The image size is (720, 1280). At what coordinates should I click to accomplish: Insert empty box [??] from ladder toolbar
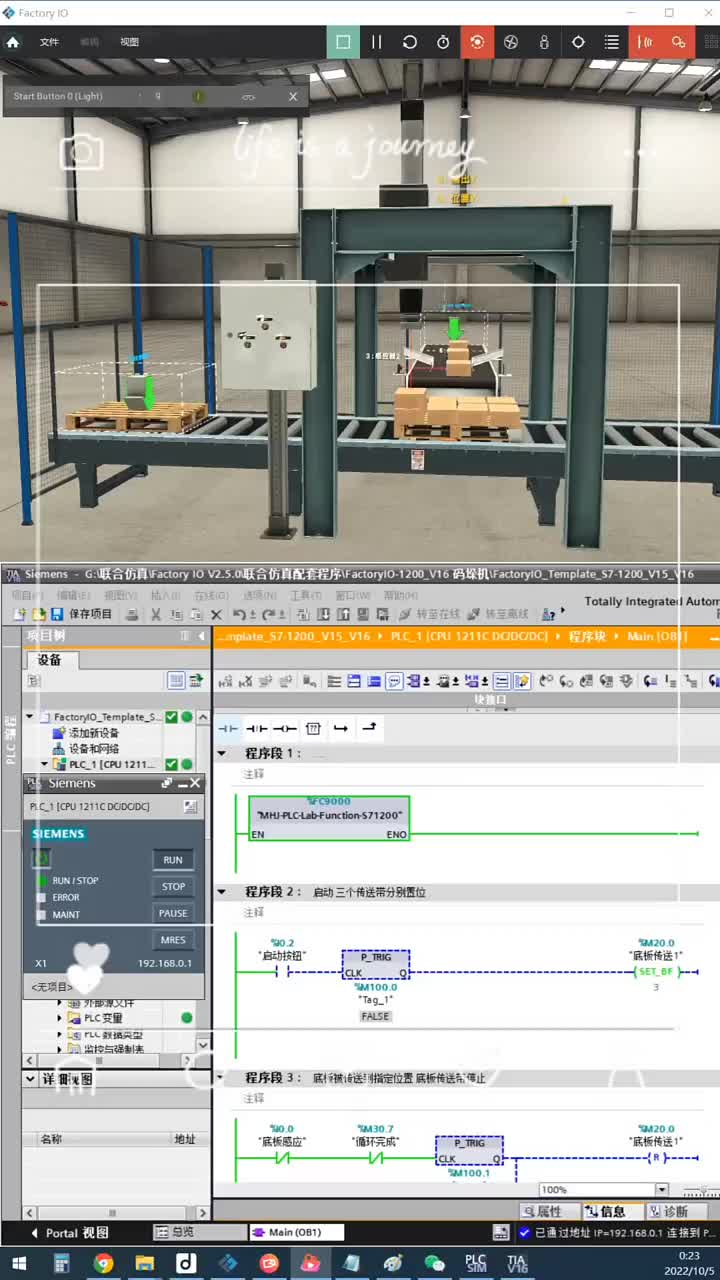[x=313, y=728]
